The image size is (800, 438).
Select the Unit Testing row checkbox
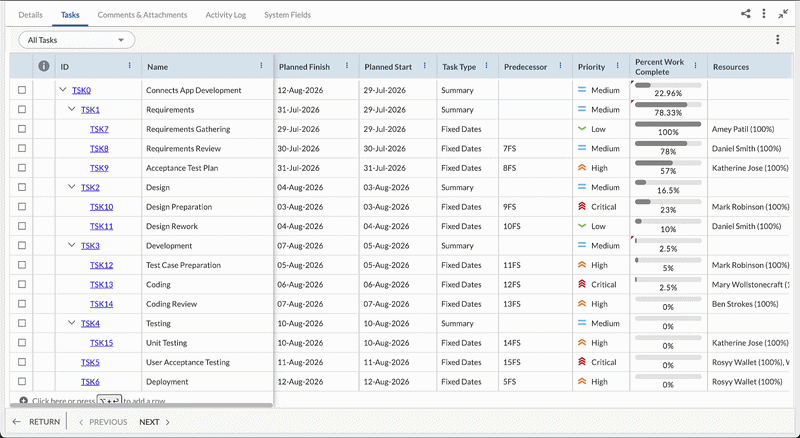click(22, 343)
